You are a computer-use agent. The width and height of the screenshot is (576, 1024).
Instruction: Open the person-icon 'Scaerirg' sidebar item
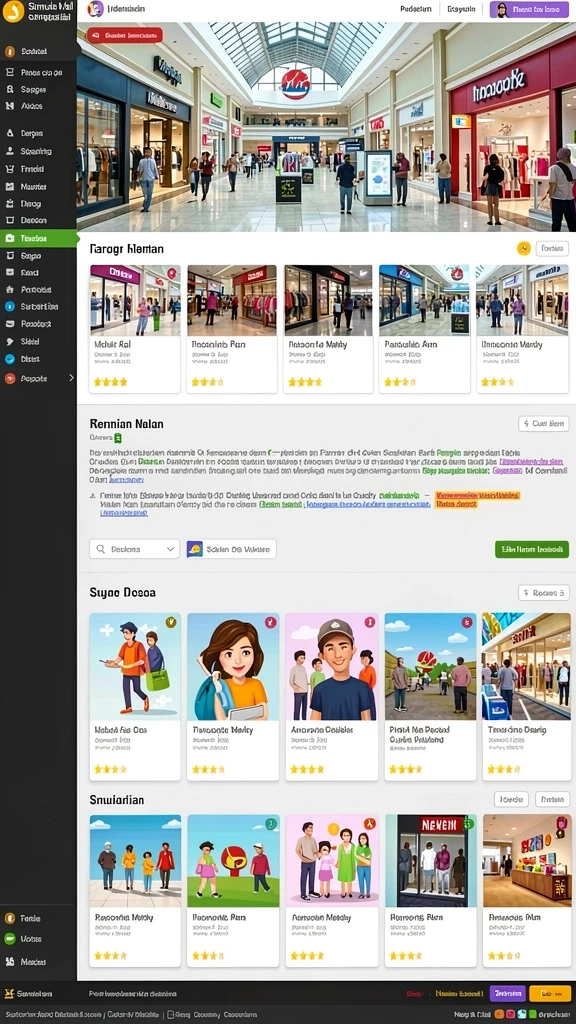38,151
